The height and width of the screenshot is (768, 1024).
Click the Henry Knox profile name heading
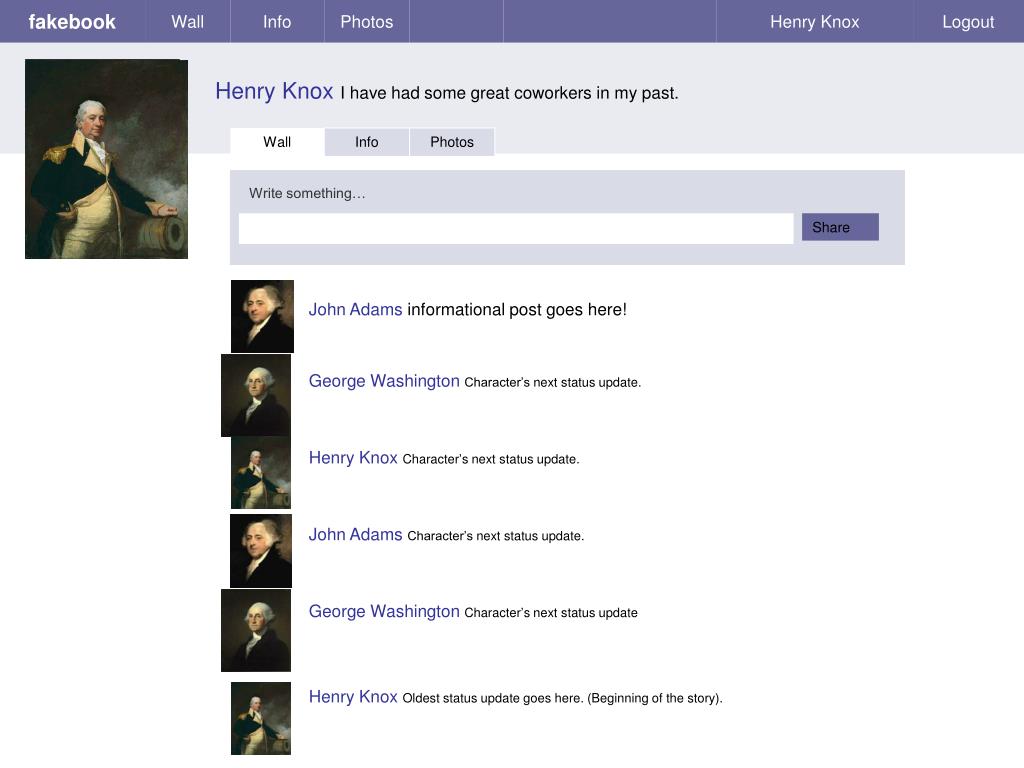click(x=274, y=91)
